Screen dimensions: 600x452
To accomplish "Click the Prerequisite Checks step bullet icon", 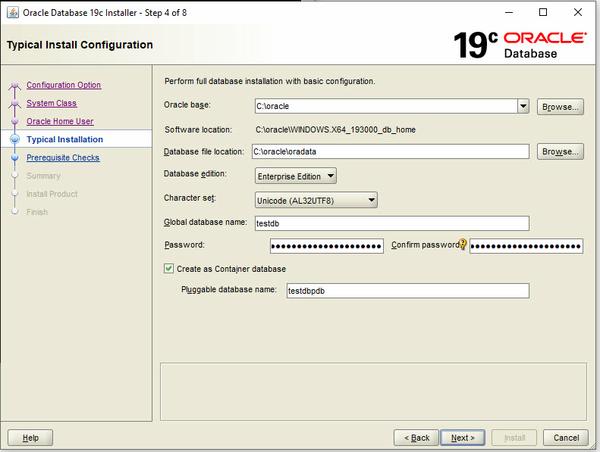I will 14,158.
